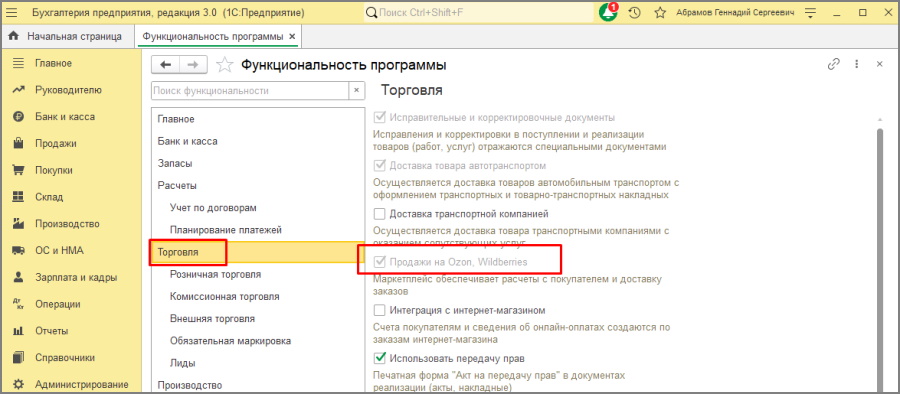Click the search magnifier icon
The width and height of the screenshot is (900, 394).
(x=372, y=12)
